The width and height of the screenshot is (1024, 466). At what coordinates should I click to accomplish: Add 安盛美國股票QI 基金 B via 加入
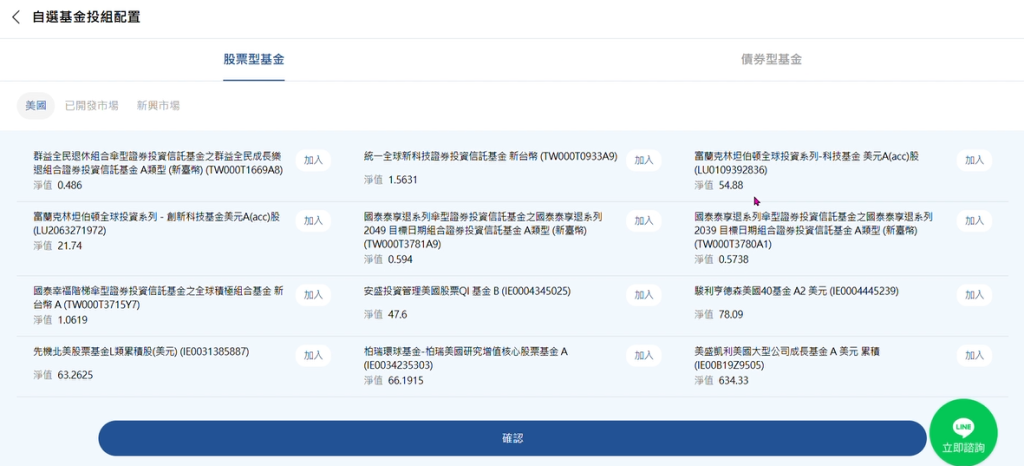pyautogui.click(x=644, y=295)
